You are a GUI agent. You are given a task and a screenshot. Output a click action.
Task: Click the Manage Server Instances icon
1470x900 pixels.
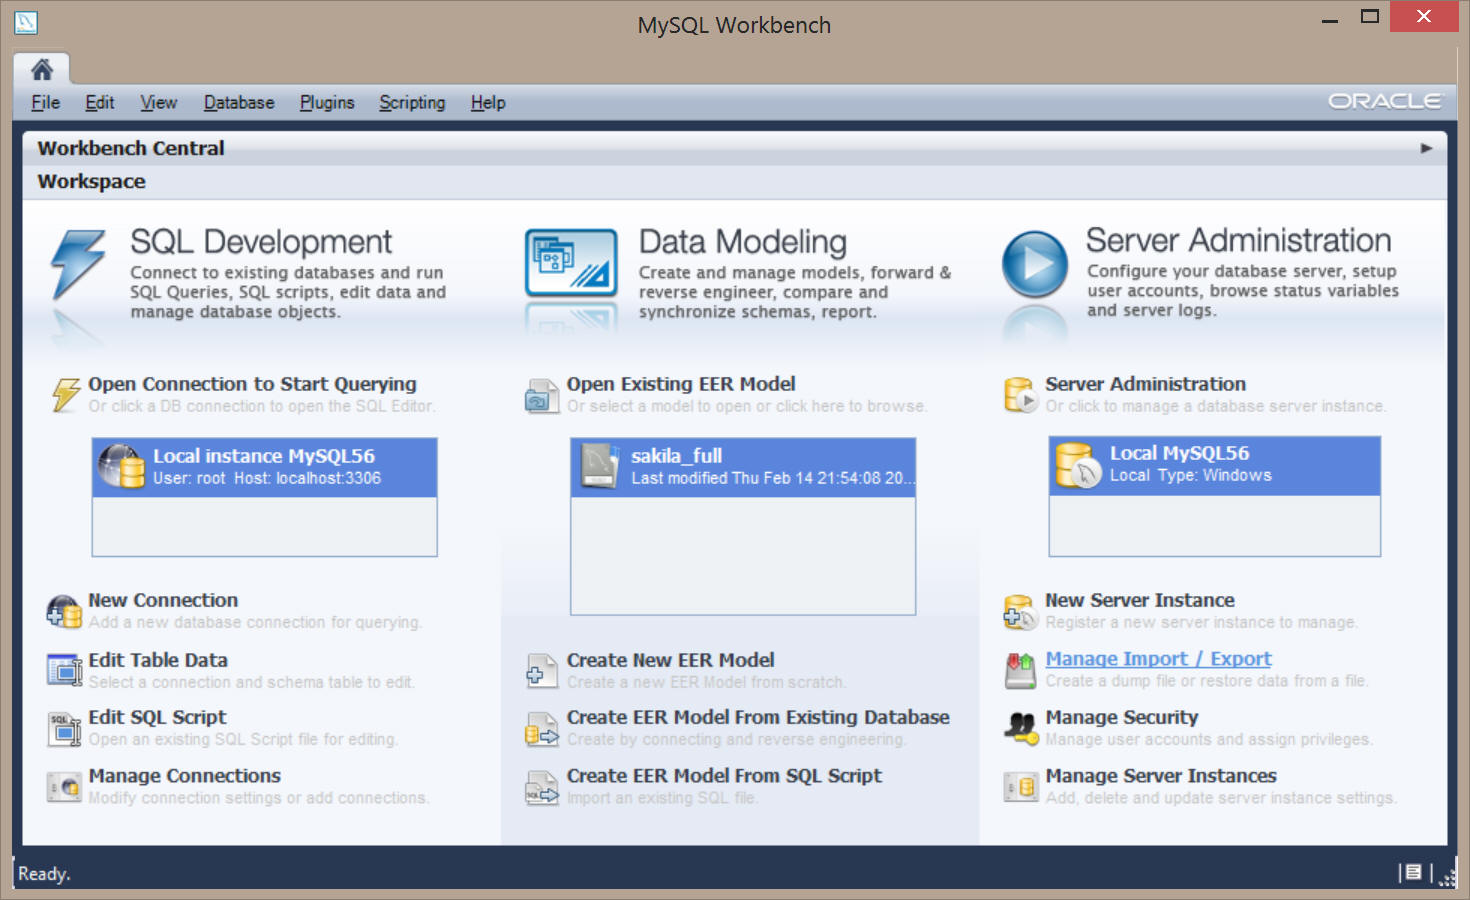[x=1020, y=787]
